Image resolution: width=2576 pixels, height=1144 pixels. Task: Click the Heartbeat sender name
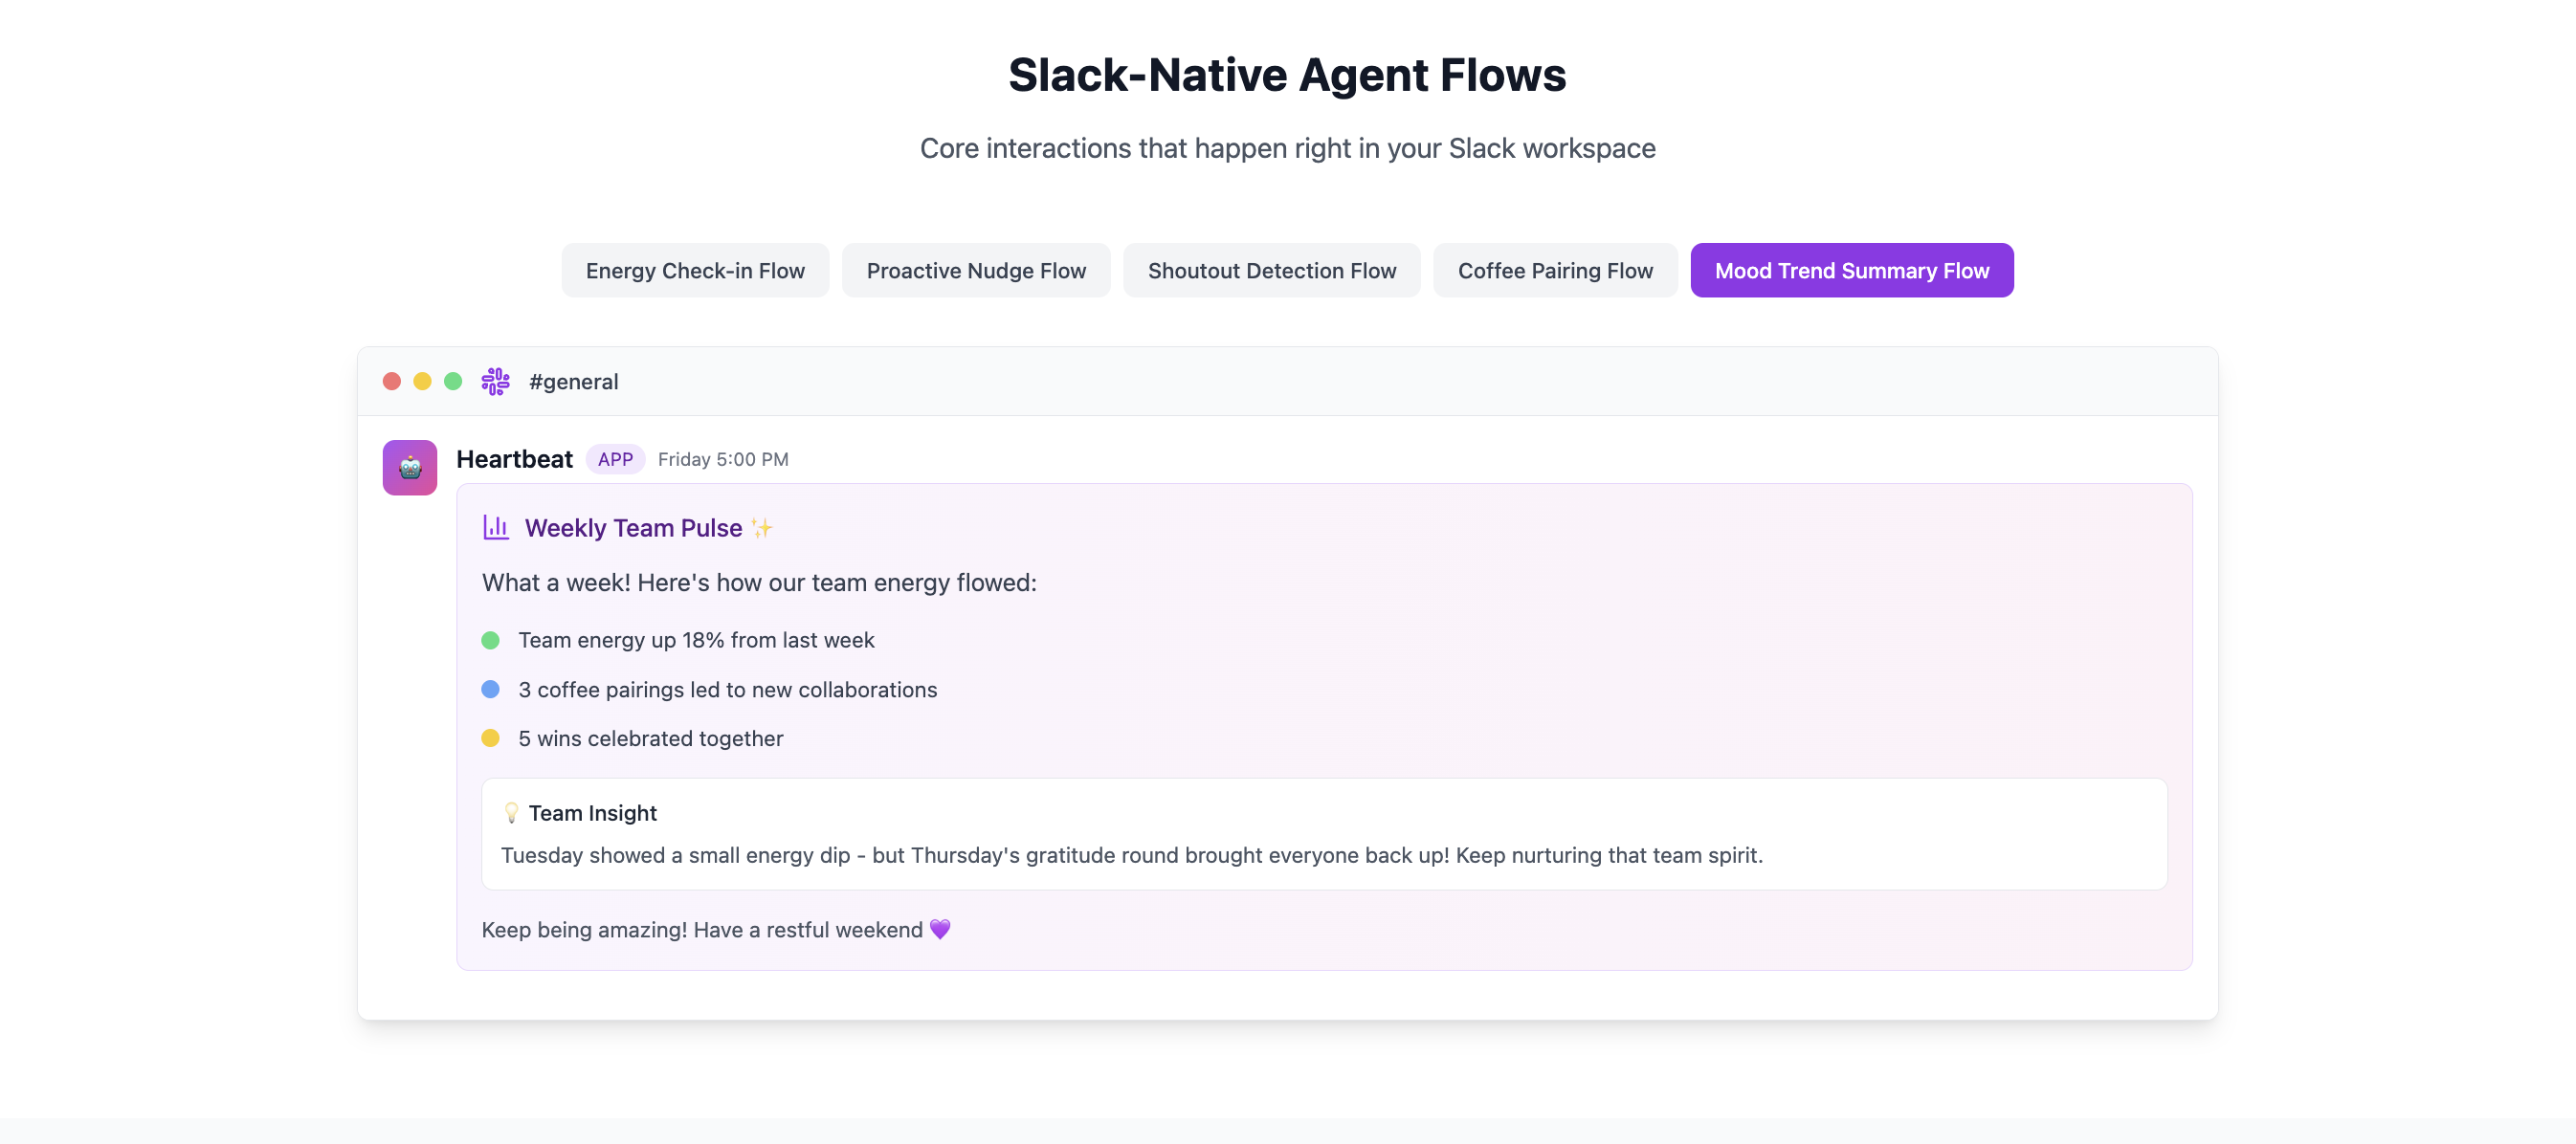click(x=514, y=459)
